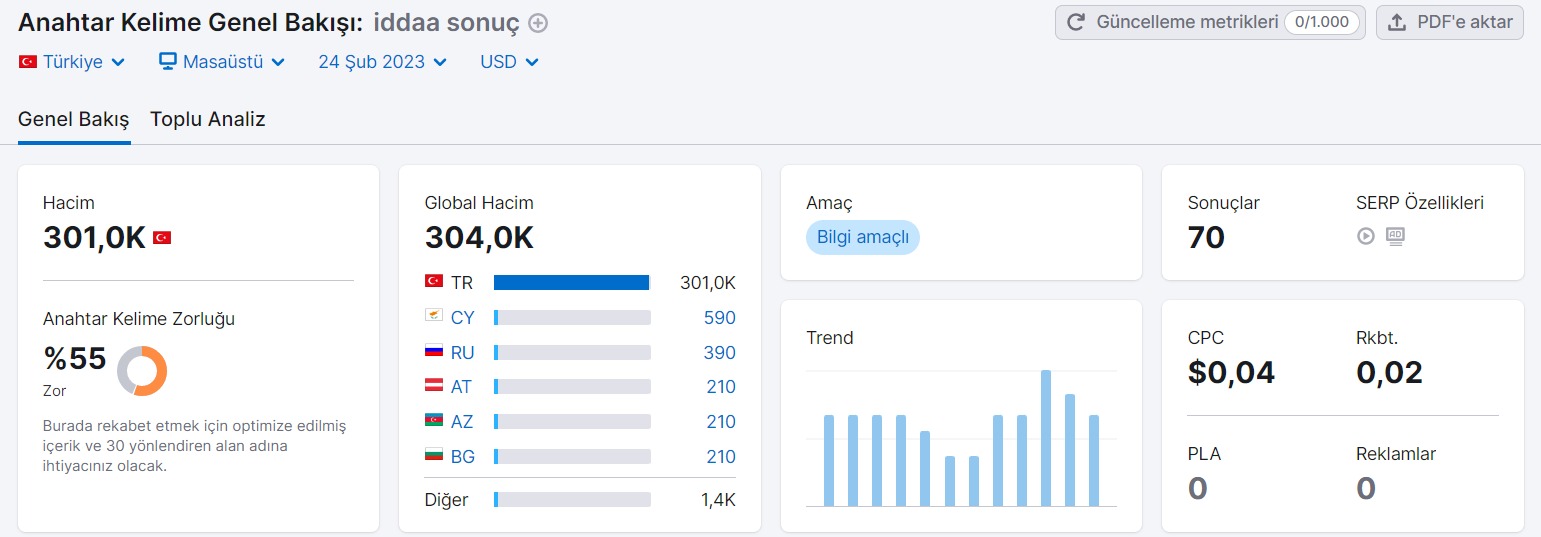1541x537 pixels.
Task: Click the RU volume link 390
Action: (x=720, y=353)
